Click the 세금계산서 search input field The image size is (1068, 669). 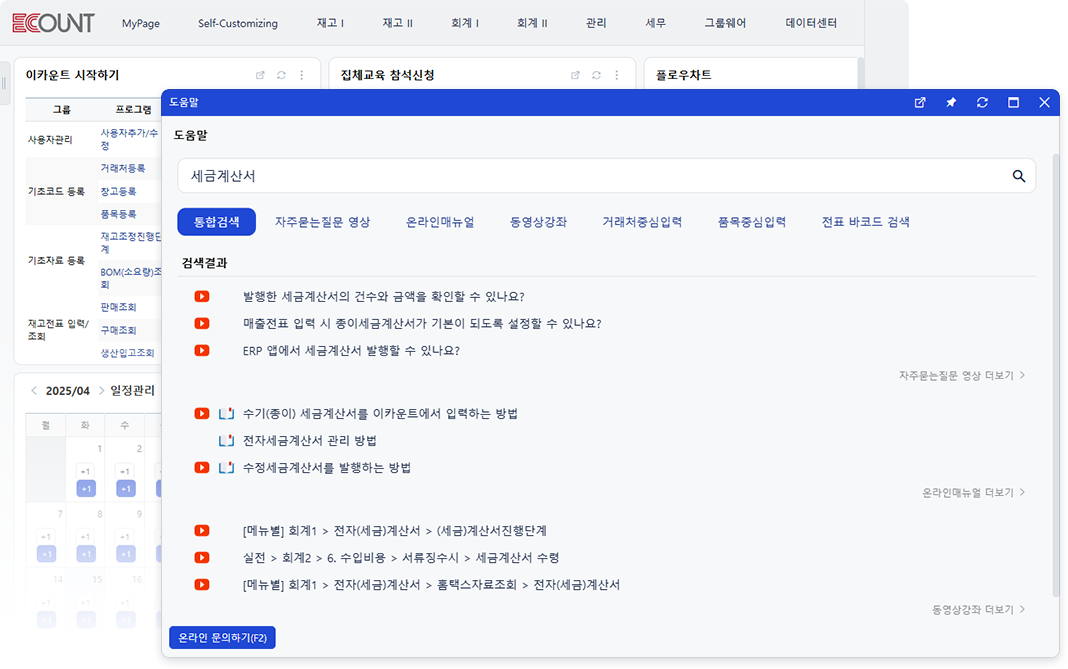590,176
